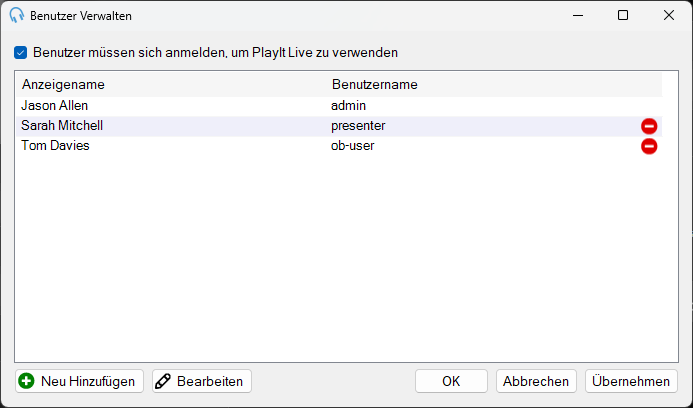Screen dimensions: 693x408
Task: Close the Benutzer Verwalten dialog
Action: tap(669, 15)
